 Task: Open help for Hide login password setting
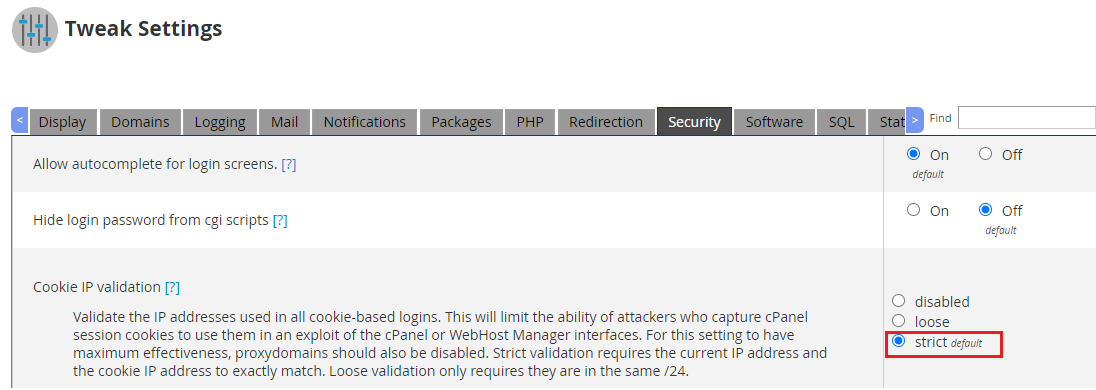[x=280, y=220]
